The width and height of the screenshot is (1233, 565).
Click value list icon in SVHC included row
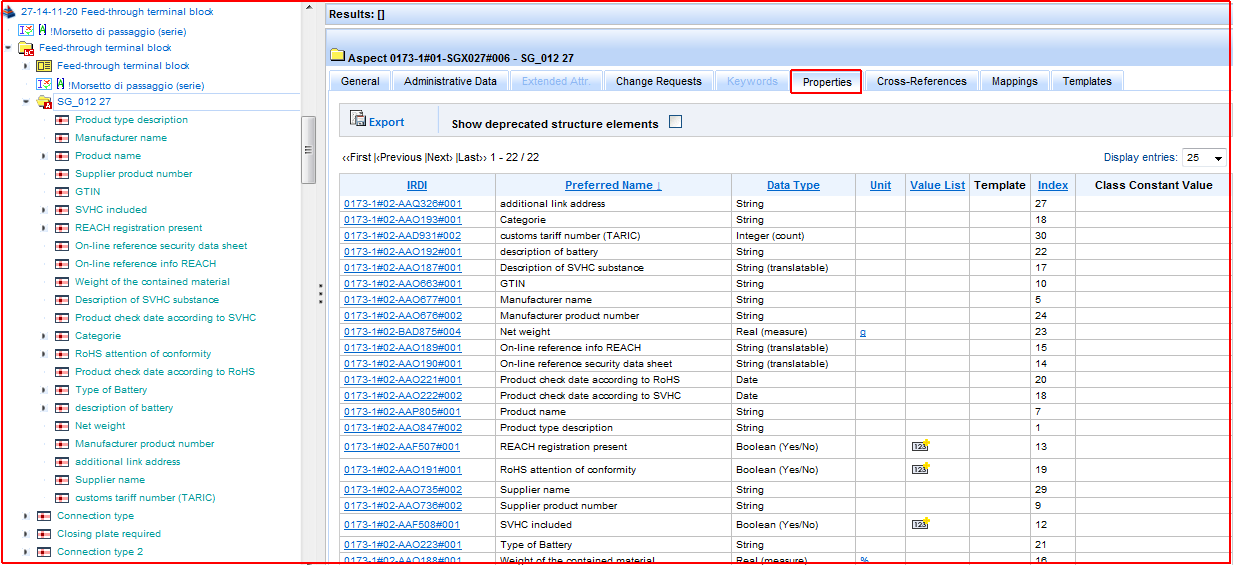click(x=920, y=523)
